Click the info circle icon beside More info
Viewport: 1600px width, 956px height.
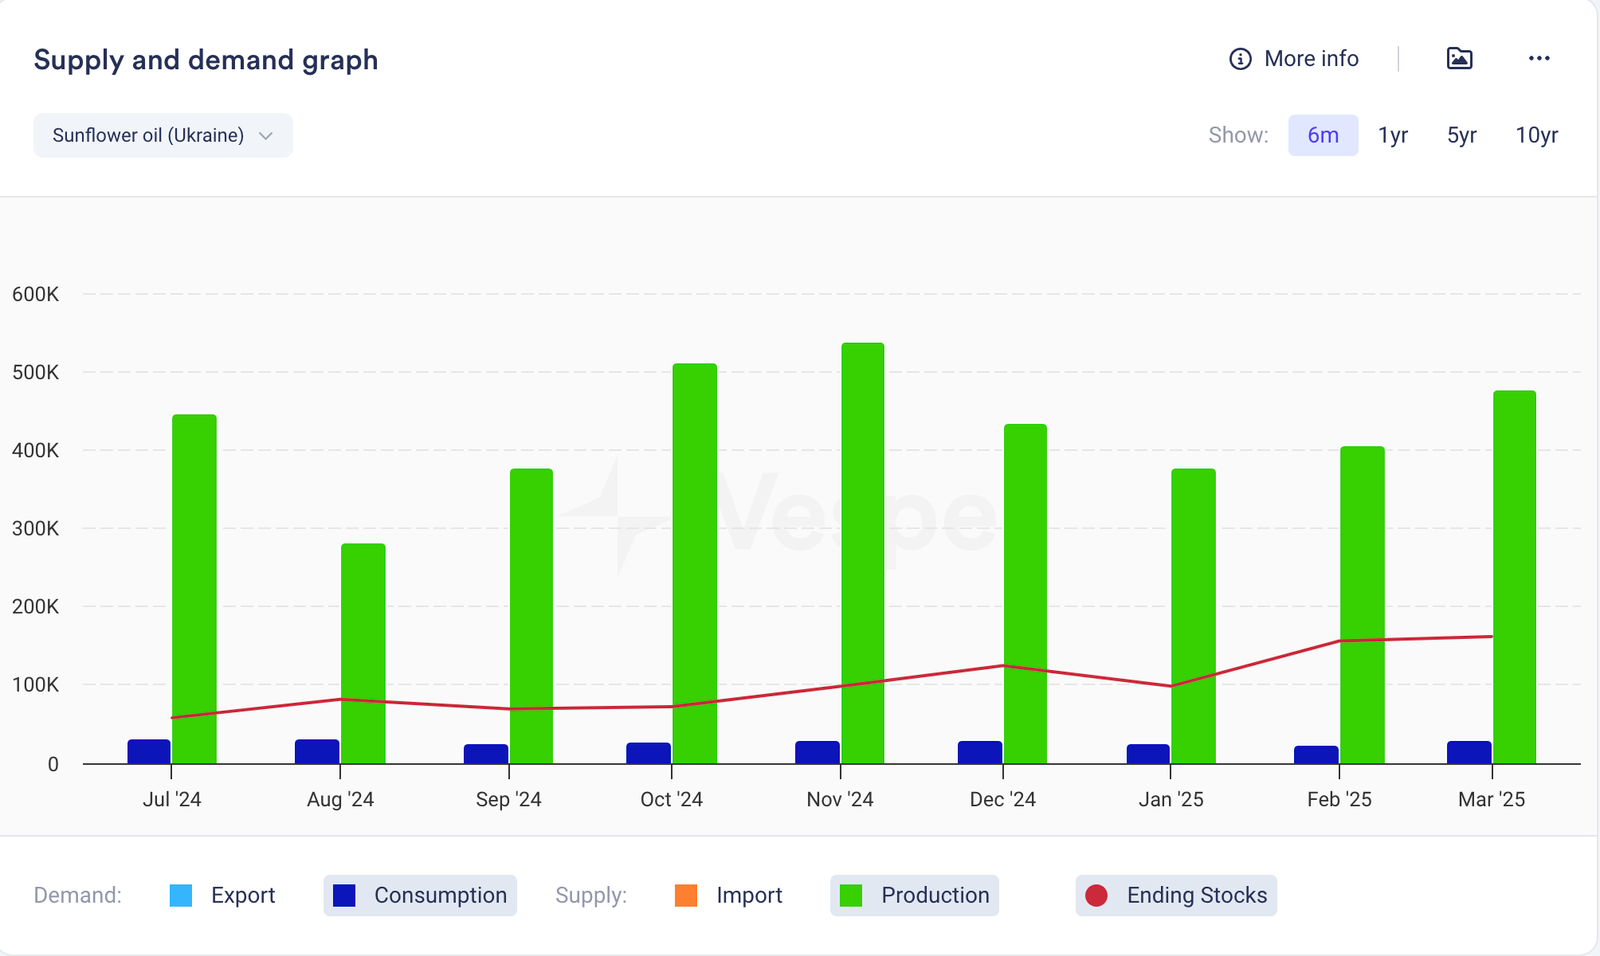(1240, 59)
